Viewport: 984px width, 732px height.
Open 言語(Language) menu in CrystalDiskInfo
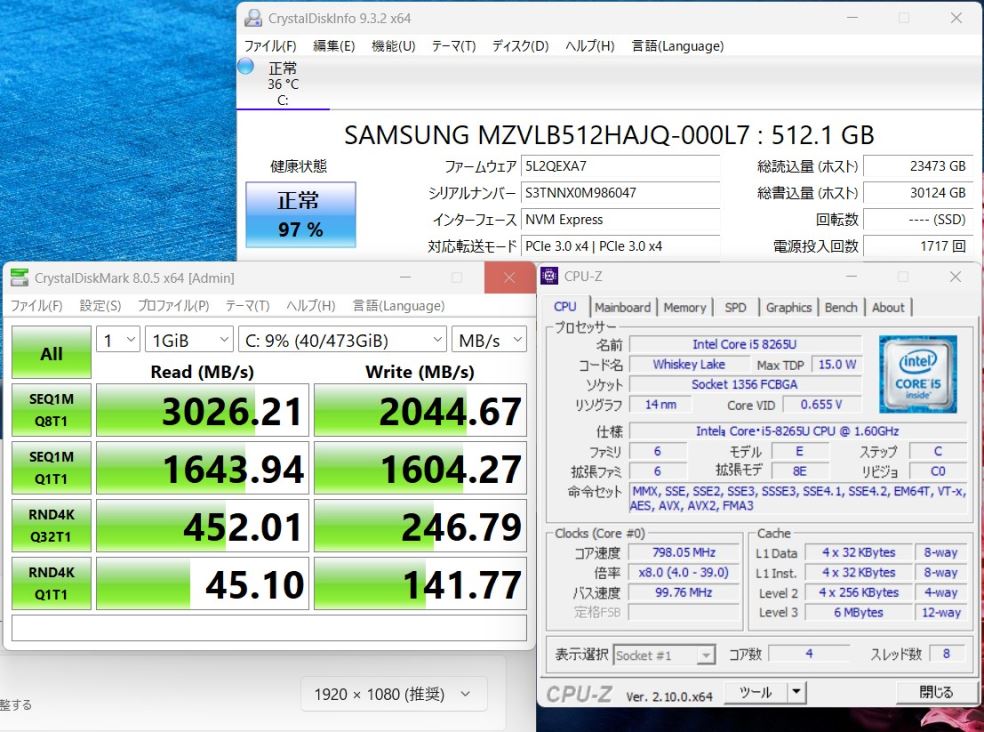(678, 46)
